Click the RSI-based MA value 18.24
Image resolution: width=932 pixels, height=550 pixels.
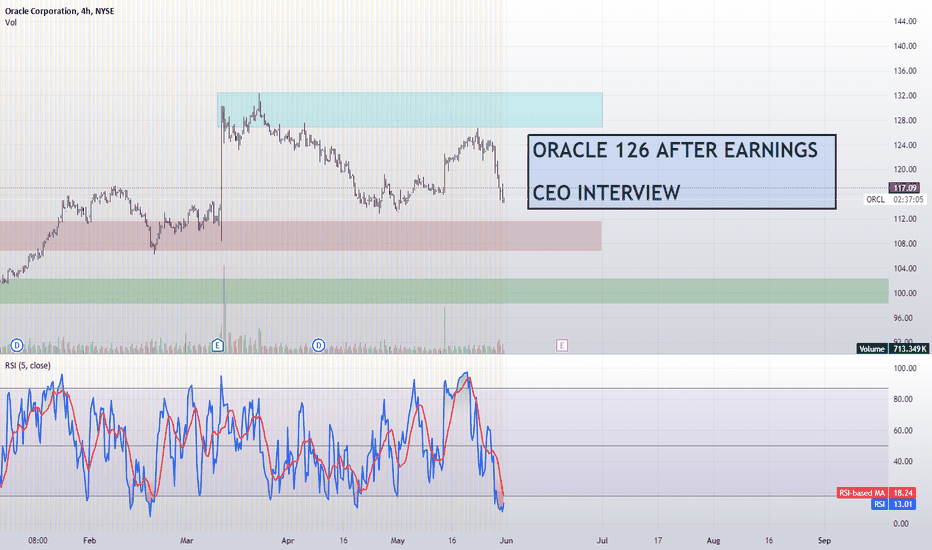click(903, 493)
